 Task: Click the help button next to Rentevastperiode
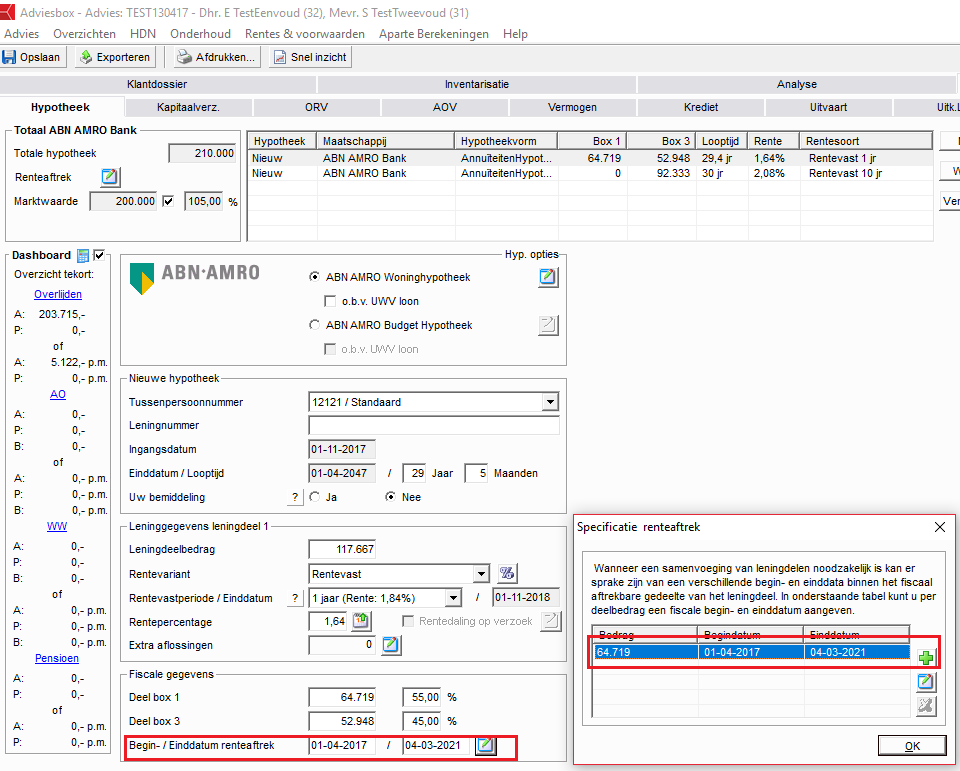295,598
